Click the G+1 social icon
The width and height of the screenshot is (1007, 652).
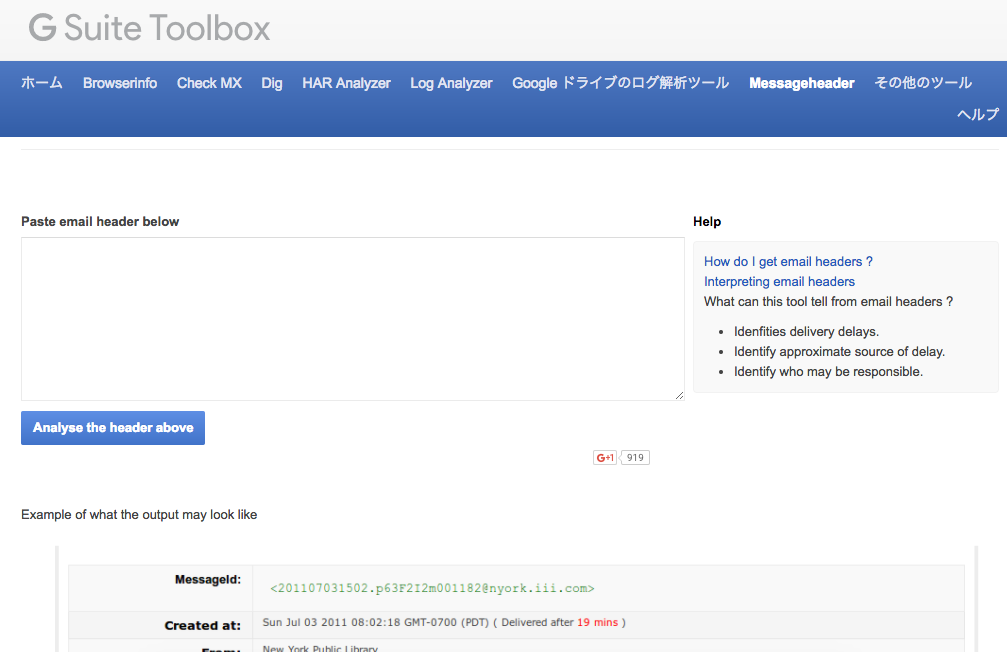604,457
